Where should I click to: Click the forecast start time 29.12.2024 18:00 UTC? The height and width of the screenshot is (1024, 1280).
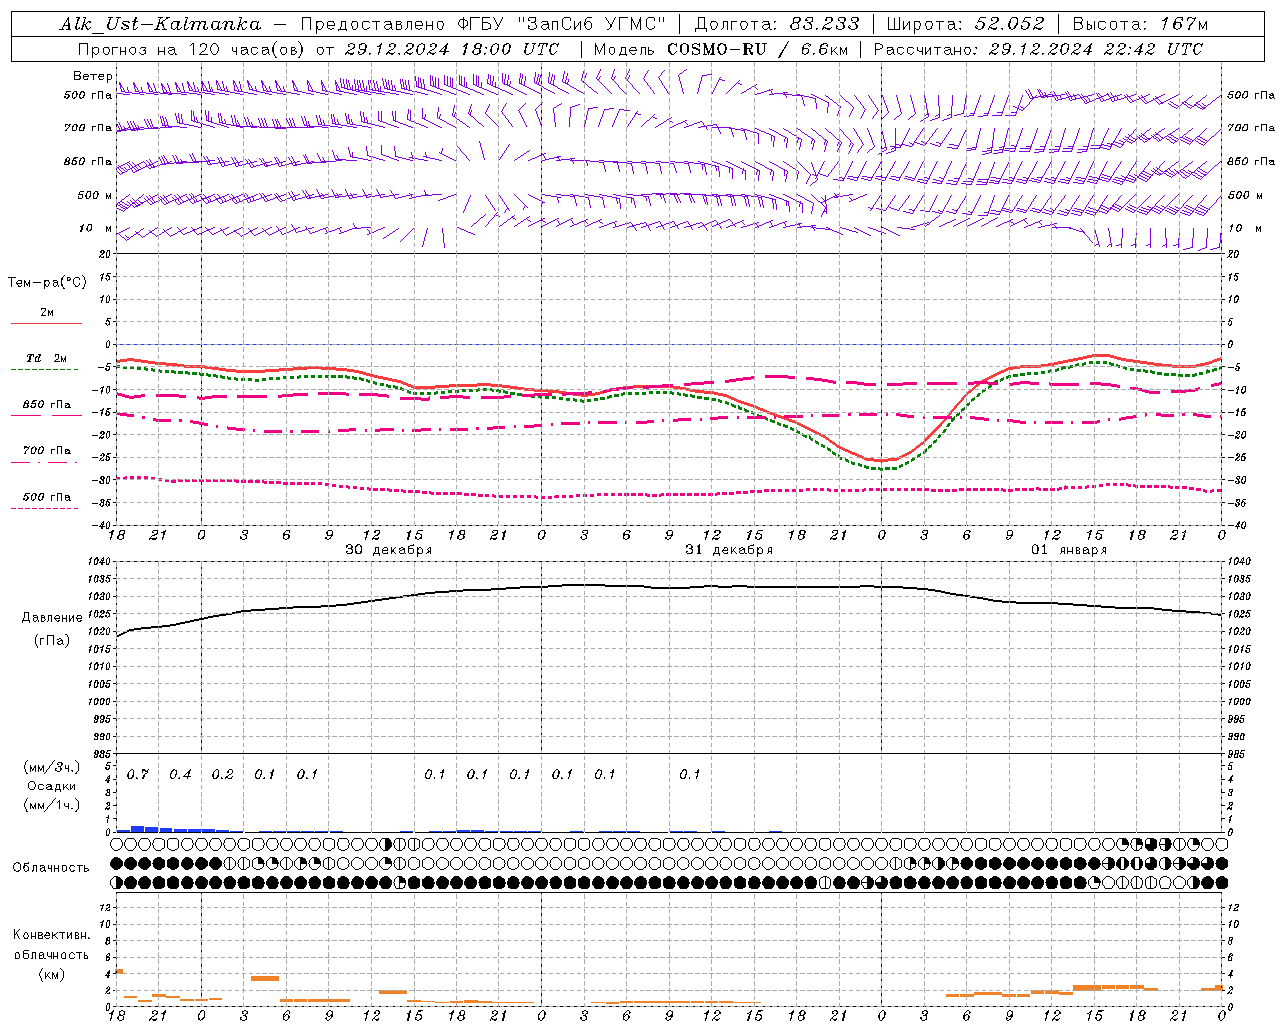click(x=451, y=49)
